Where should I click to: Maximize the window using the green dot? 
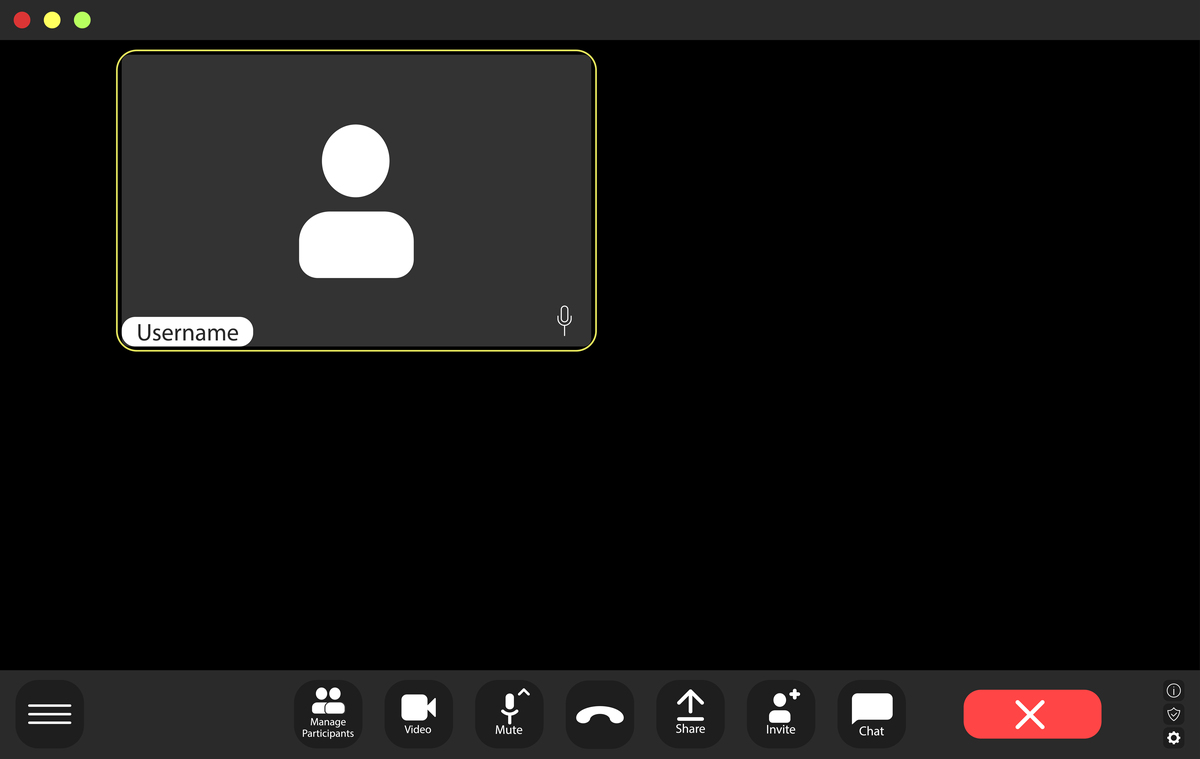pos(82,20)
